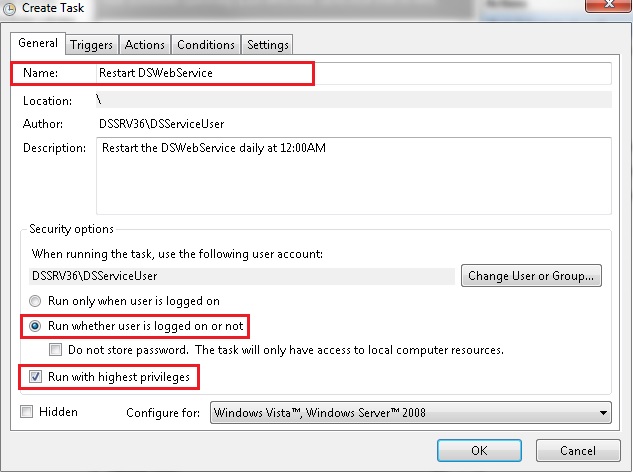
Task: Click OK to create the task
Action: point(480,449)
